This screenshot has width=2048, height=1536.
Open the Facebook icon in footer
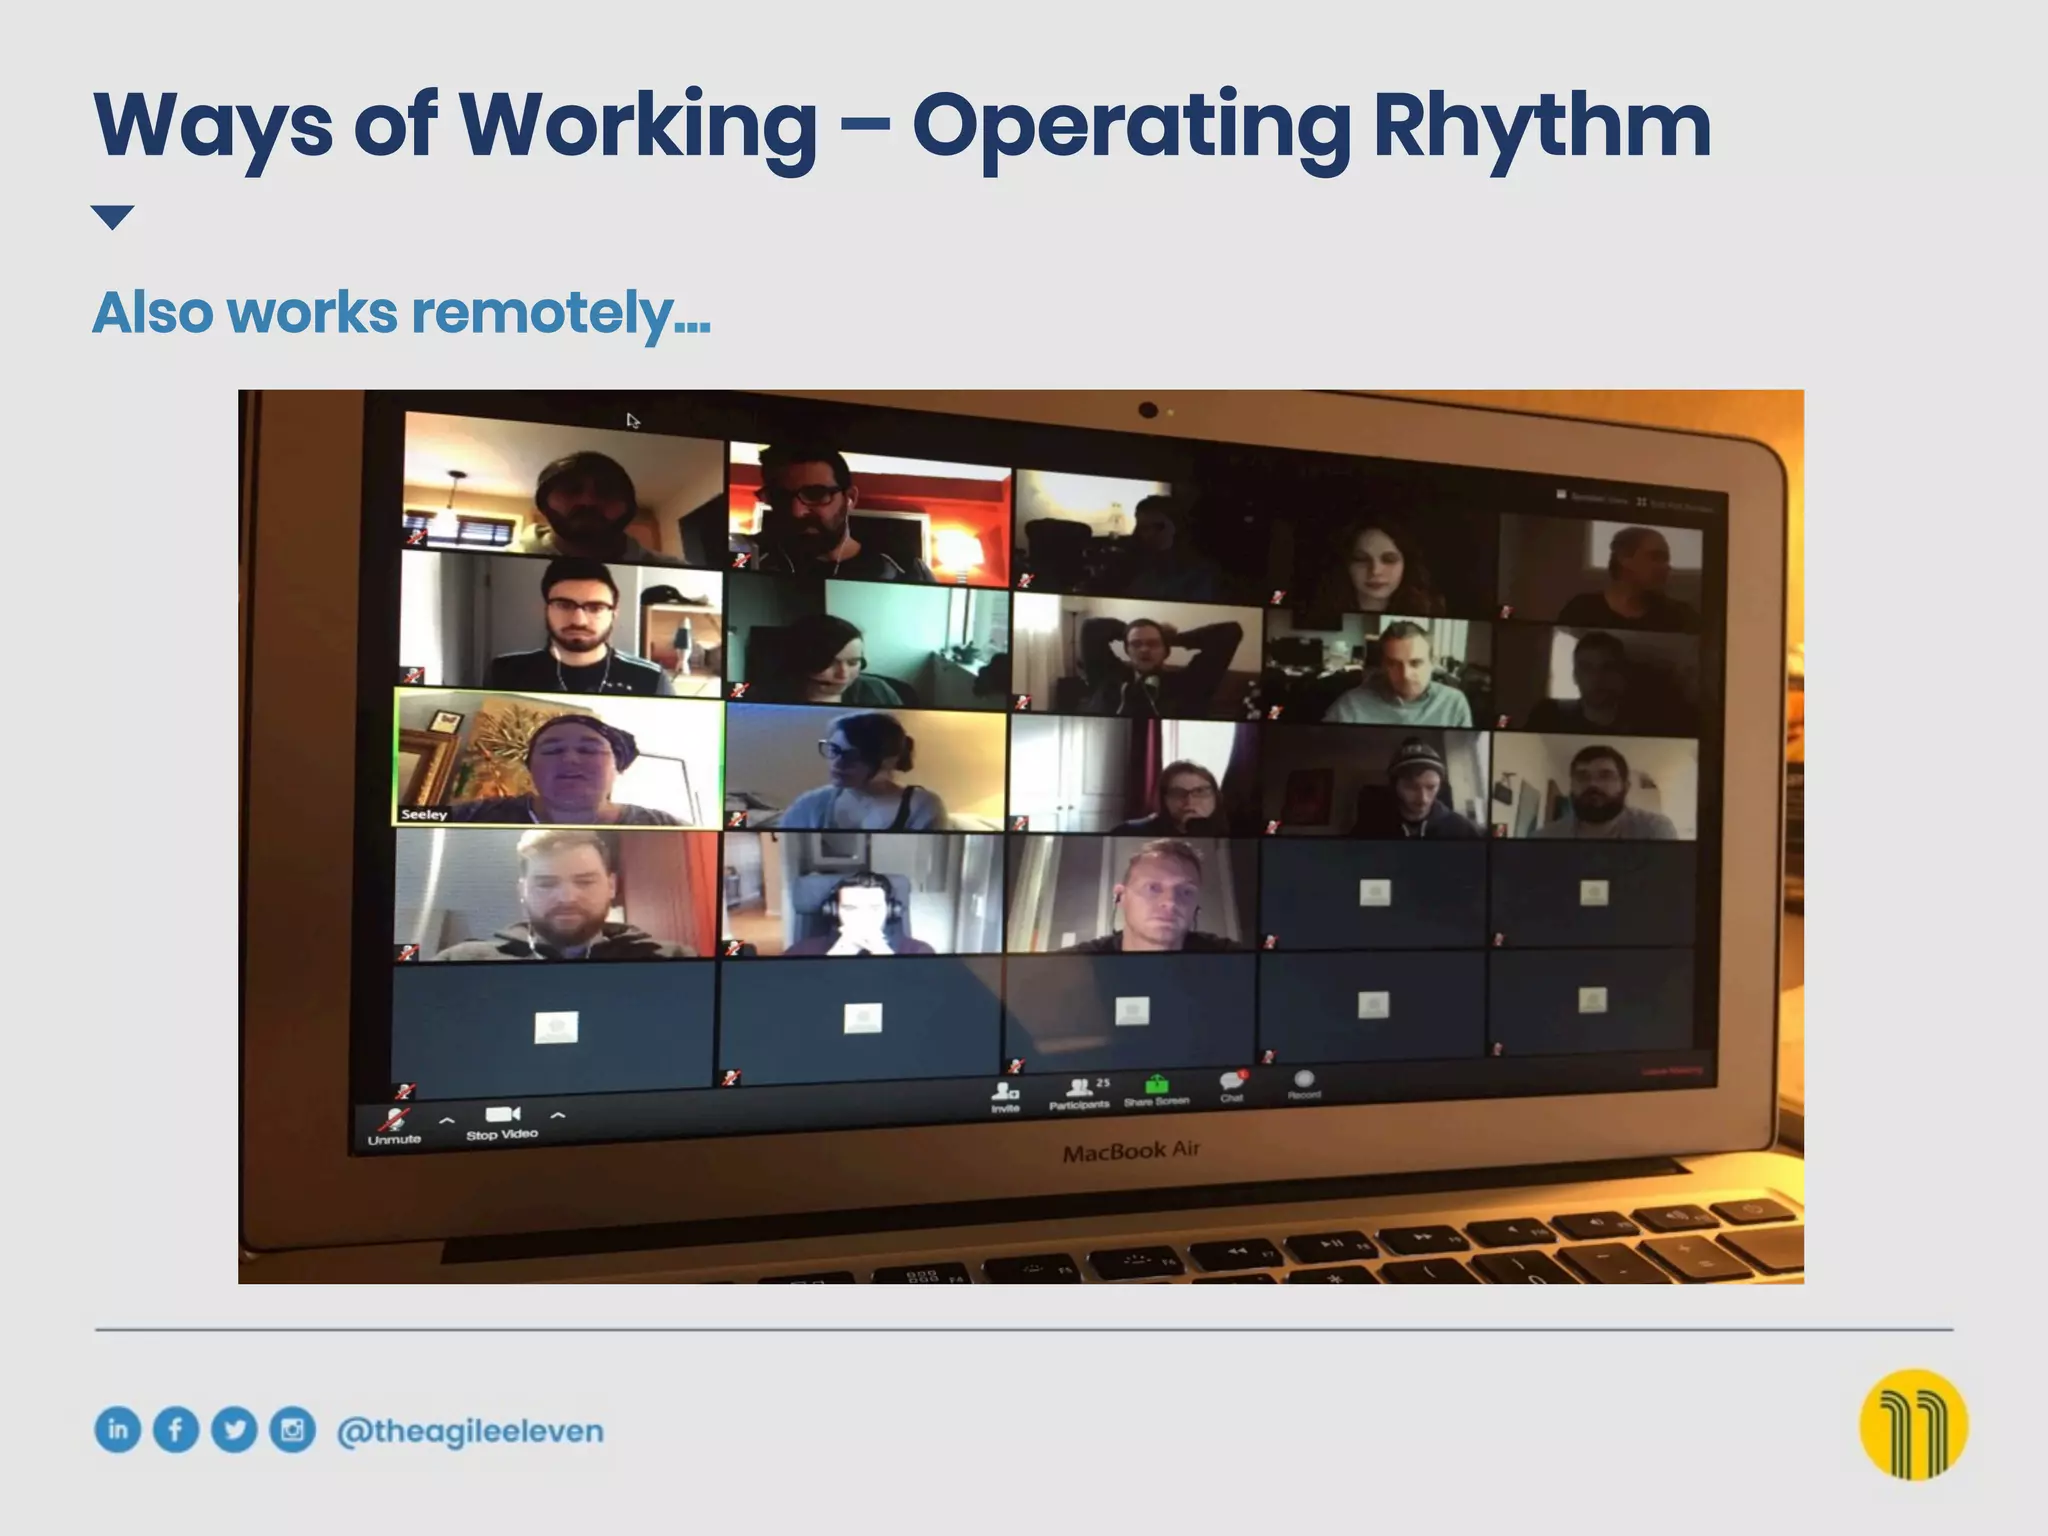tap(176, 1430)
